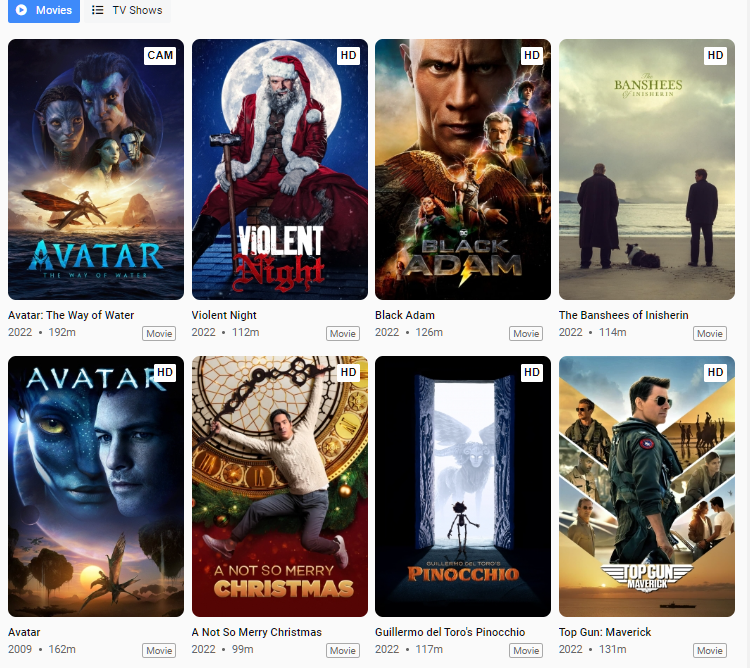Click Movie tag under 2009 Avatar

pos(159,650)
